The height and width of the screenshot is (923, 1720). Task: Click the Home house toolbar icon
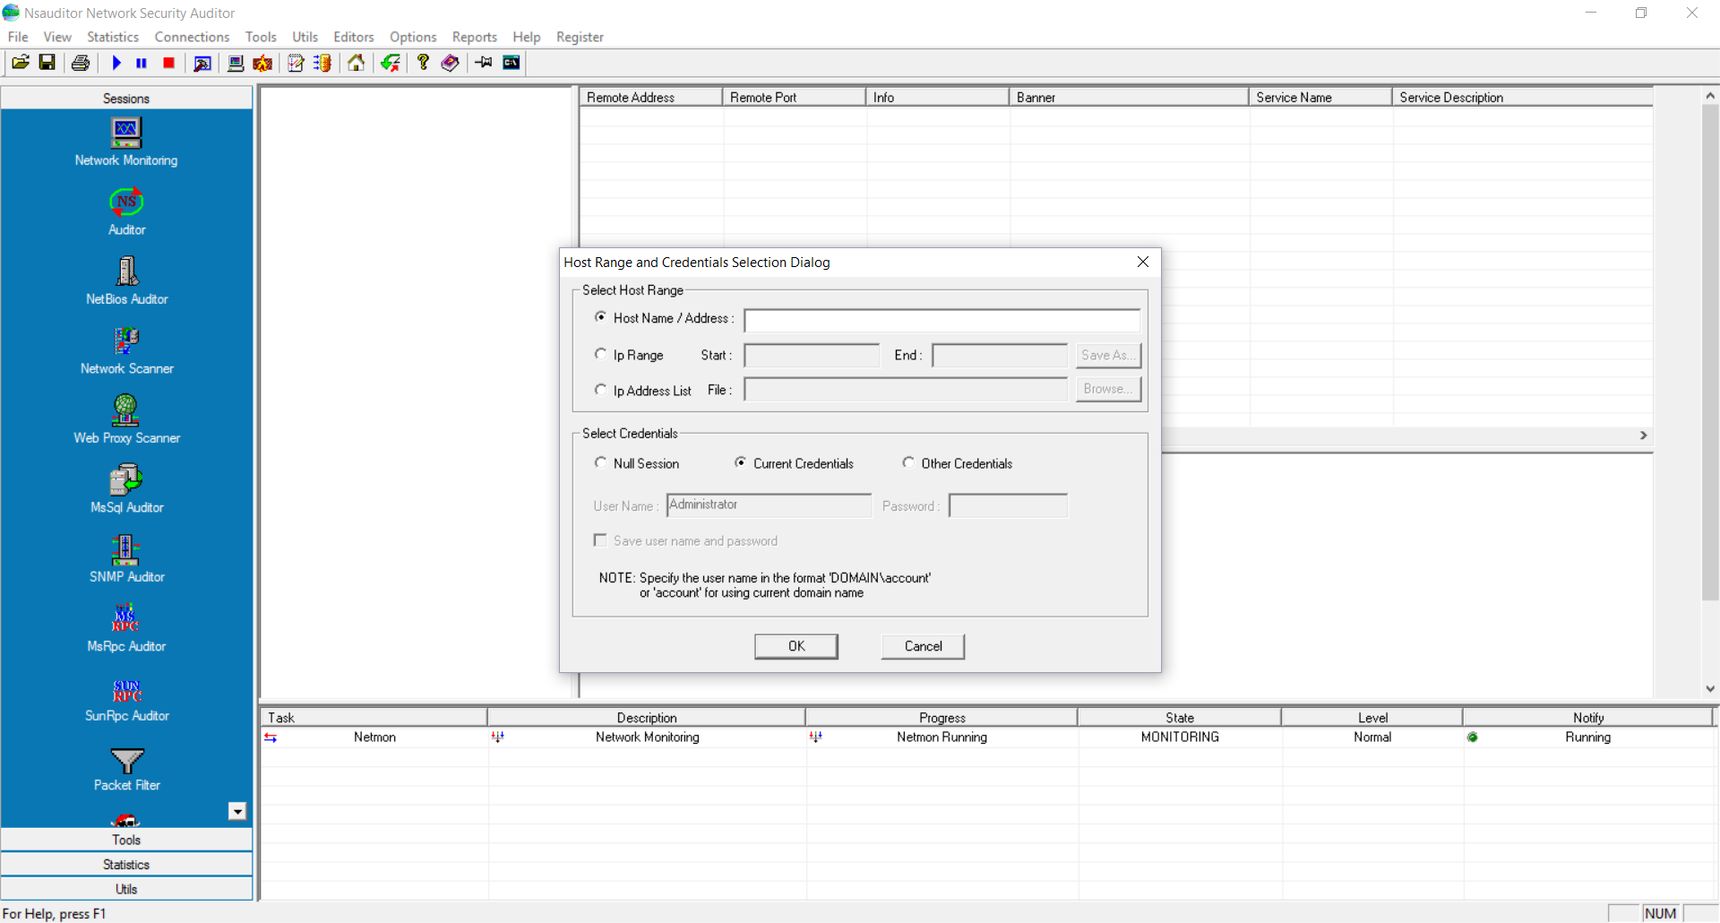pos(356,63)
